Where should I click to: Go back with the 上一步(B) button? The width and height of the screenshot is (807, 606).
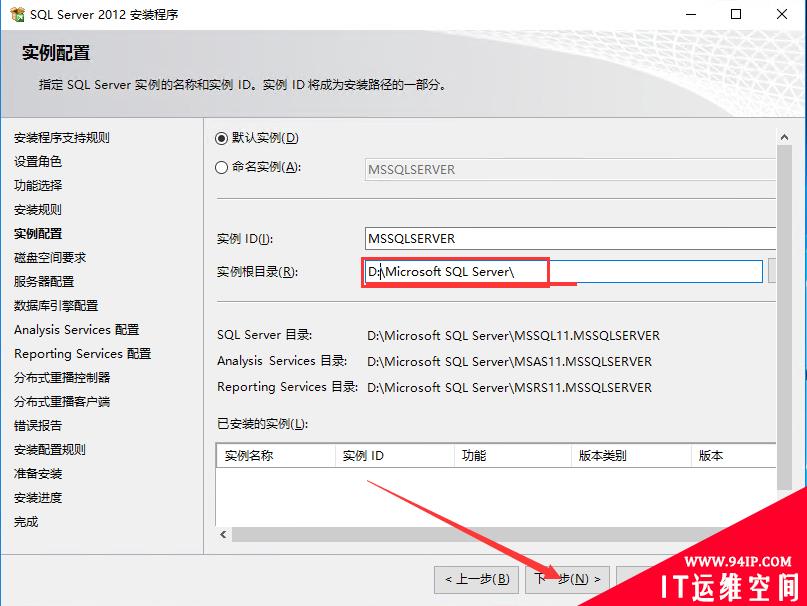click(x=477, y=579)
